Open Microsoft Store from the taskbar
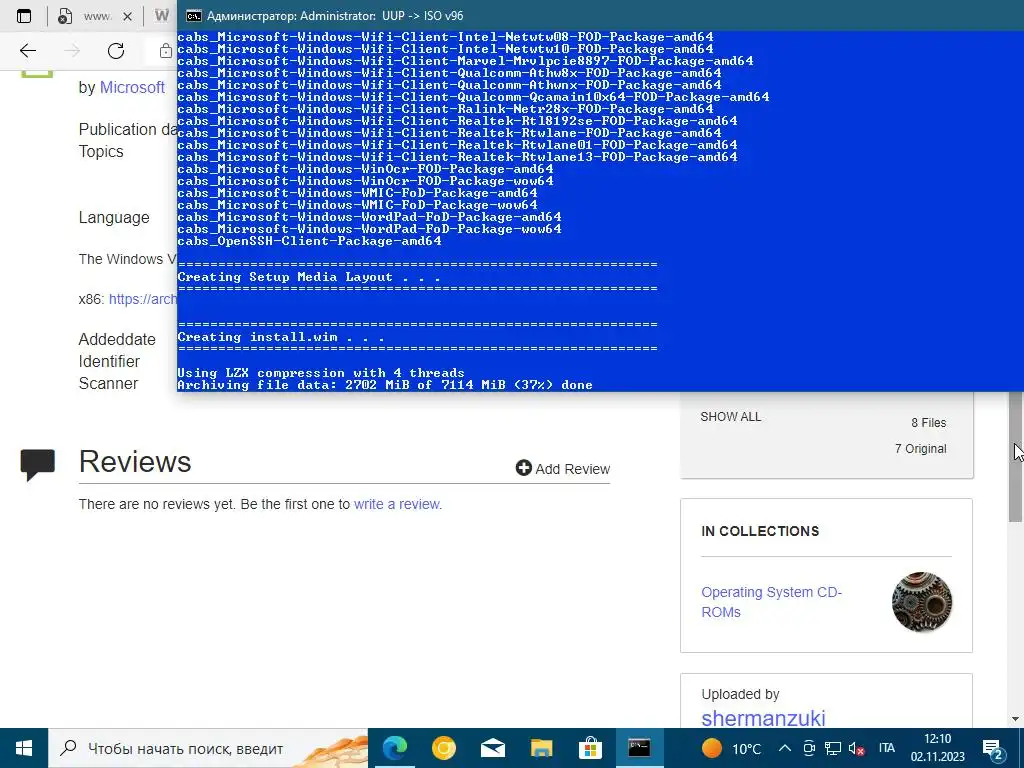1024x768 pixels. [590, 748]
